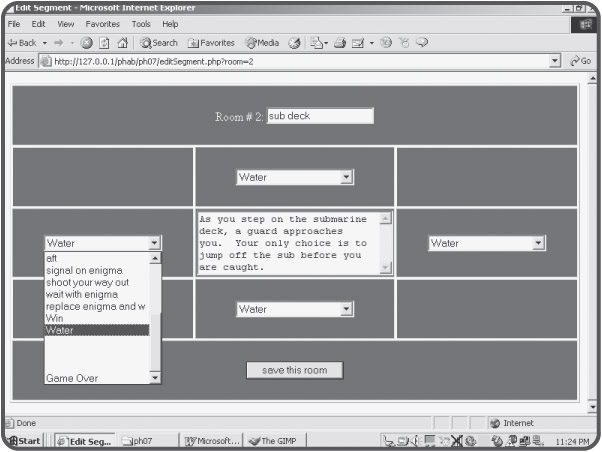Click the room name field 'sub deck'
This screenshot has width=602, height=452.
pyautogui.click(x=319, y=116)
